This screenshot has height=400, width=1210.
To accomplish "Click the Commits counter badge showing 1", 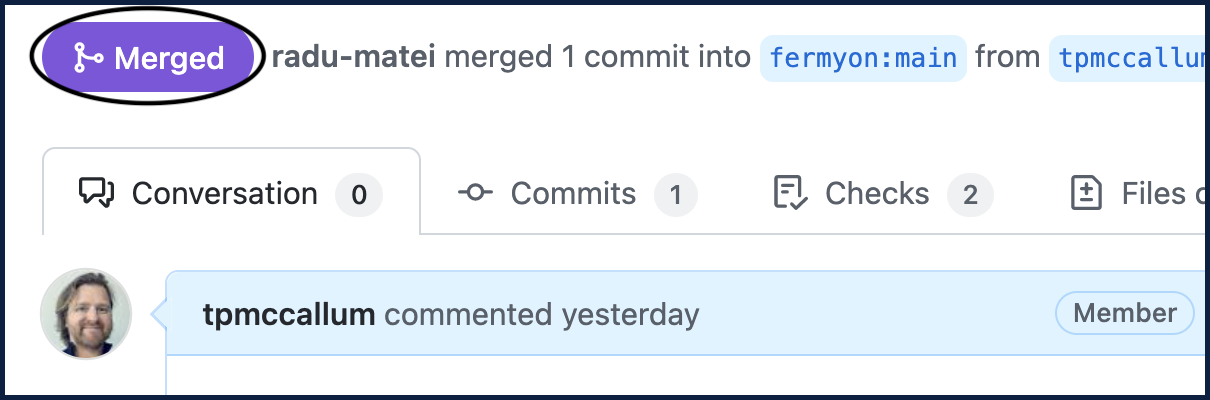I will tap(676, 194).
